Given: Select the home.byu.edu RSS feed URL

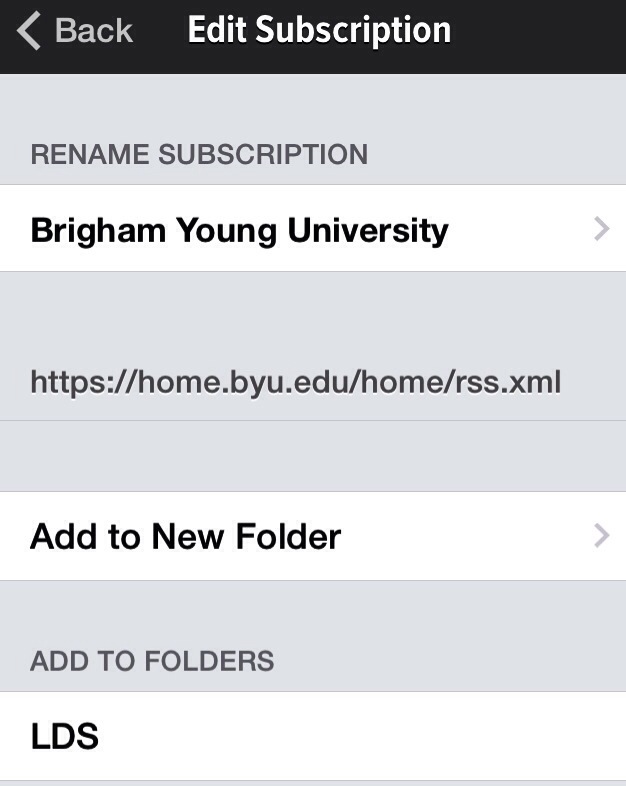Looking at the screenshot, I should click(x=296, y=382).
